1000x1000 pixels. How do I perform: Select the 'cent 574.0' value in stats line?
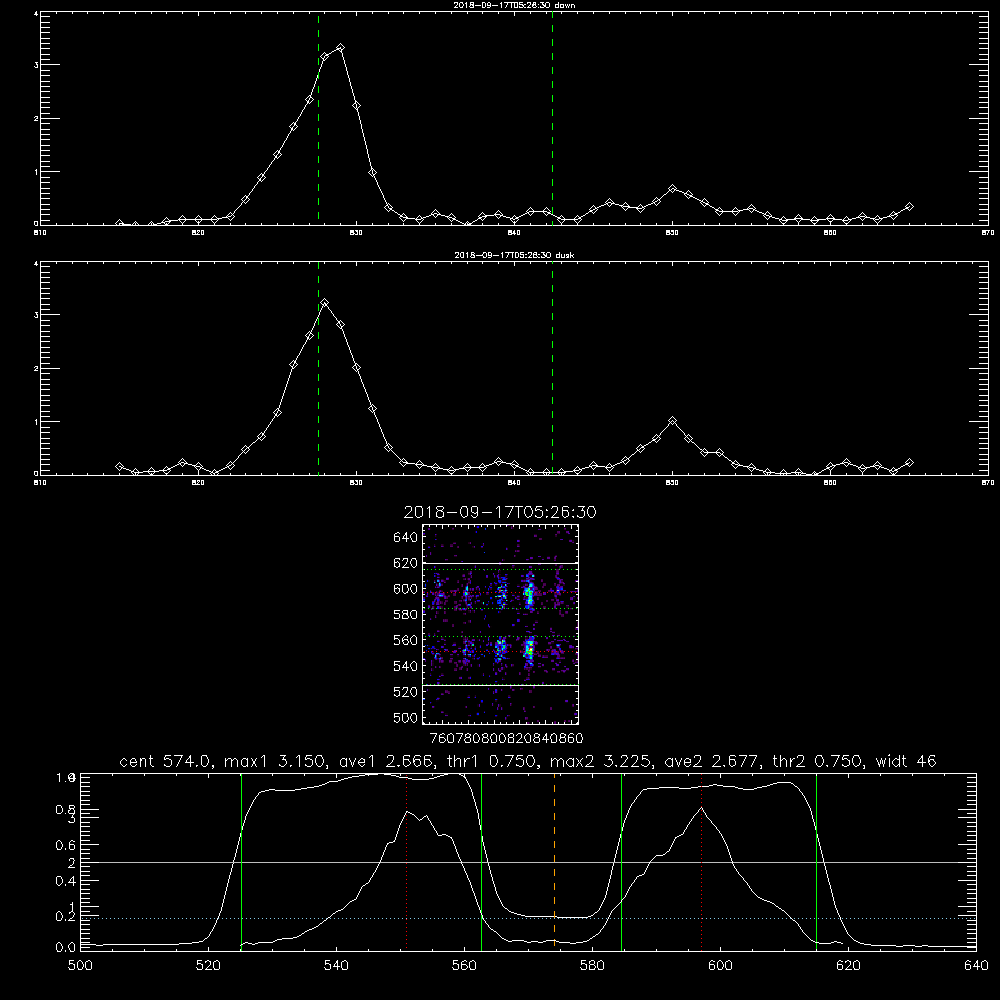[166, 761]
